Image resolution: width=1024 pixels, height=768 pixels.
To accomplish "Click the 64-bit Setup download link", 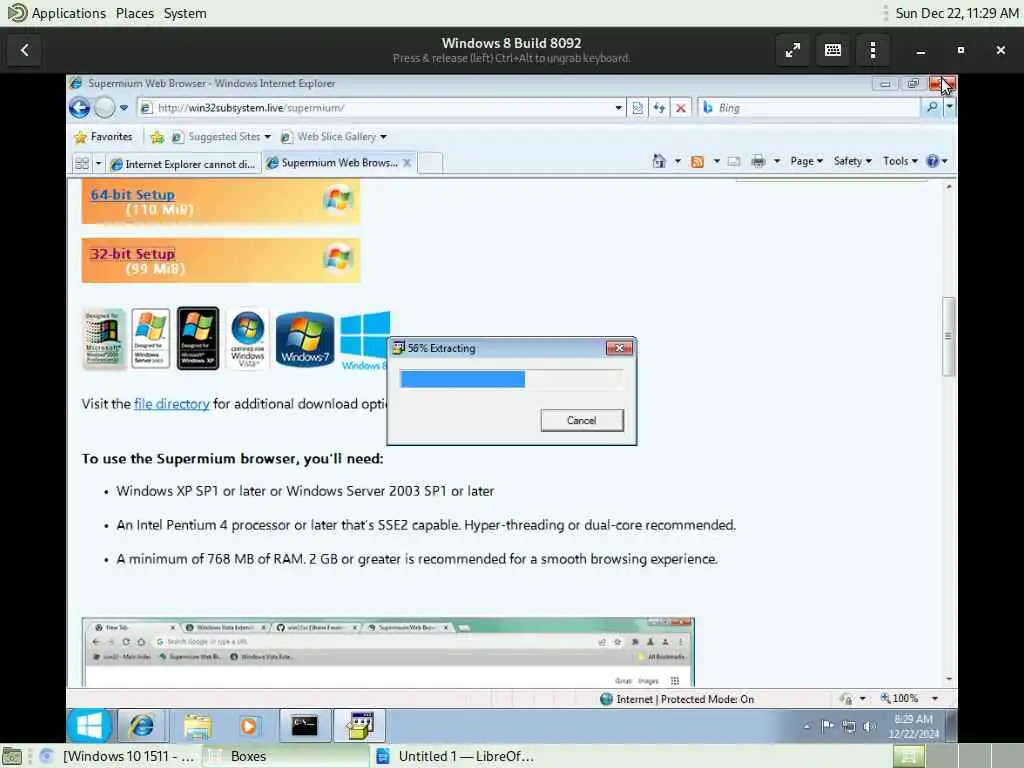I will [133, 195].
